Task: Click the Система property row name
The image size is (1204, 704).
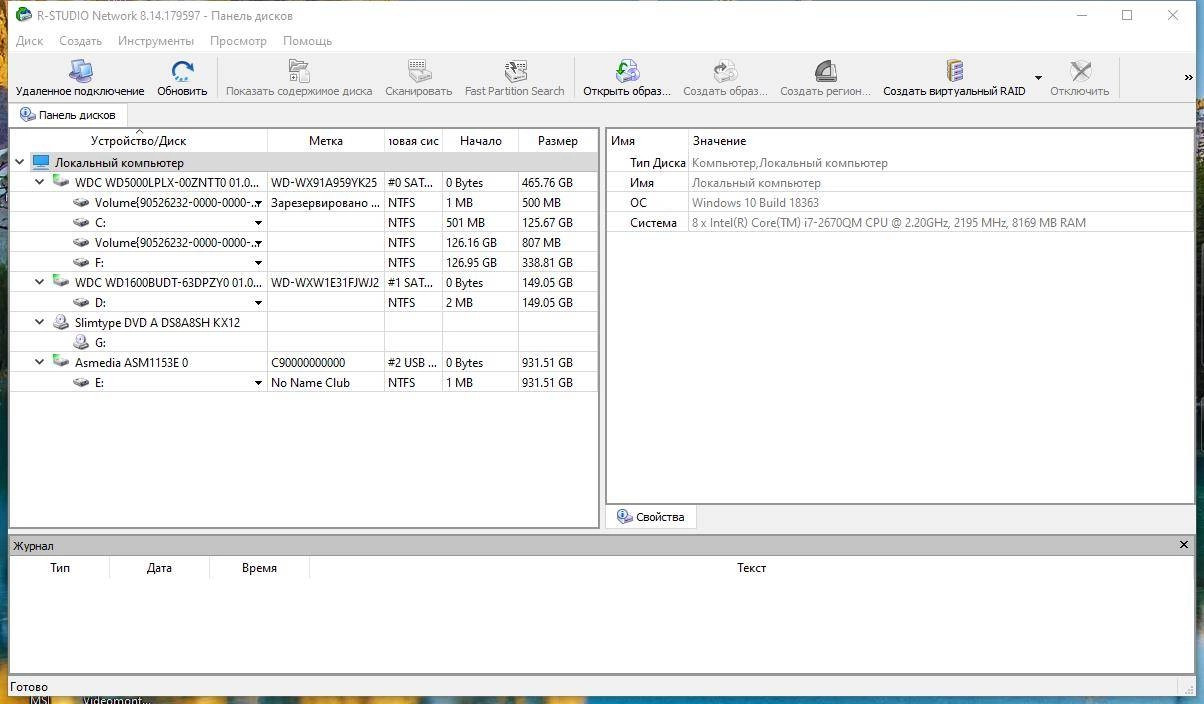Action: coord(653,222)
